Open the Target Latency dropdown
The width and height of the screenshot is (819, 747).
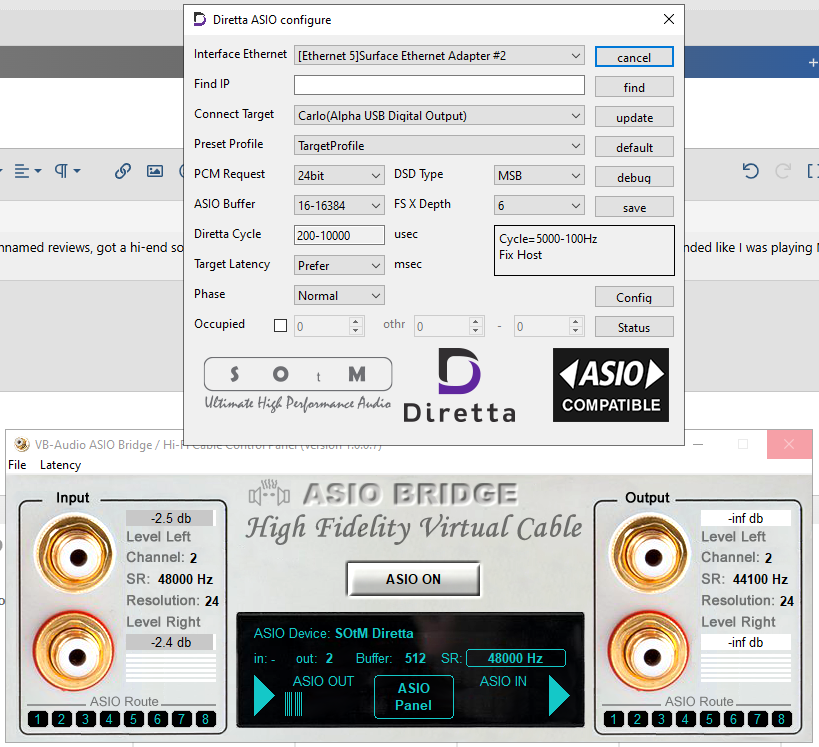click(339, 265)
